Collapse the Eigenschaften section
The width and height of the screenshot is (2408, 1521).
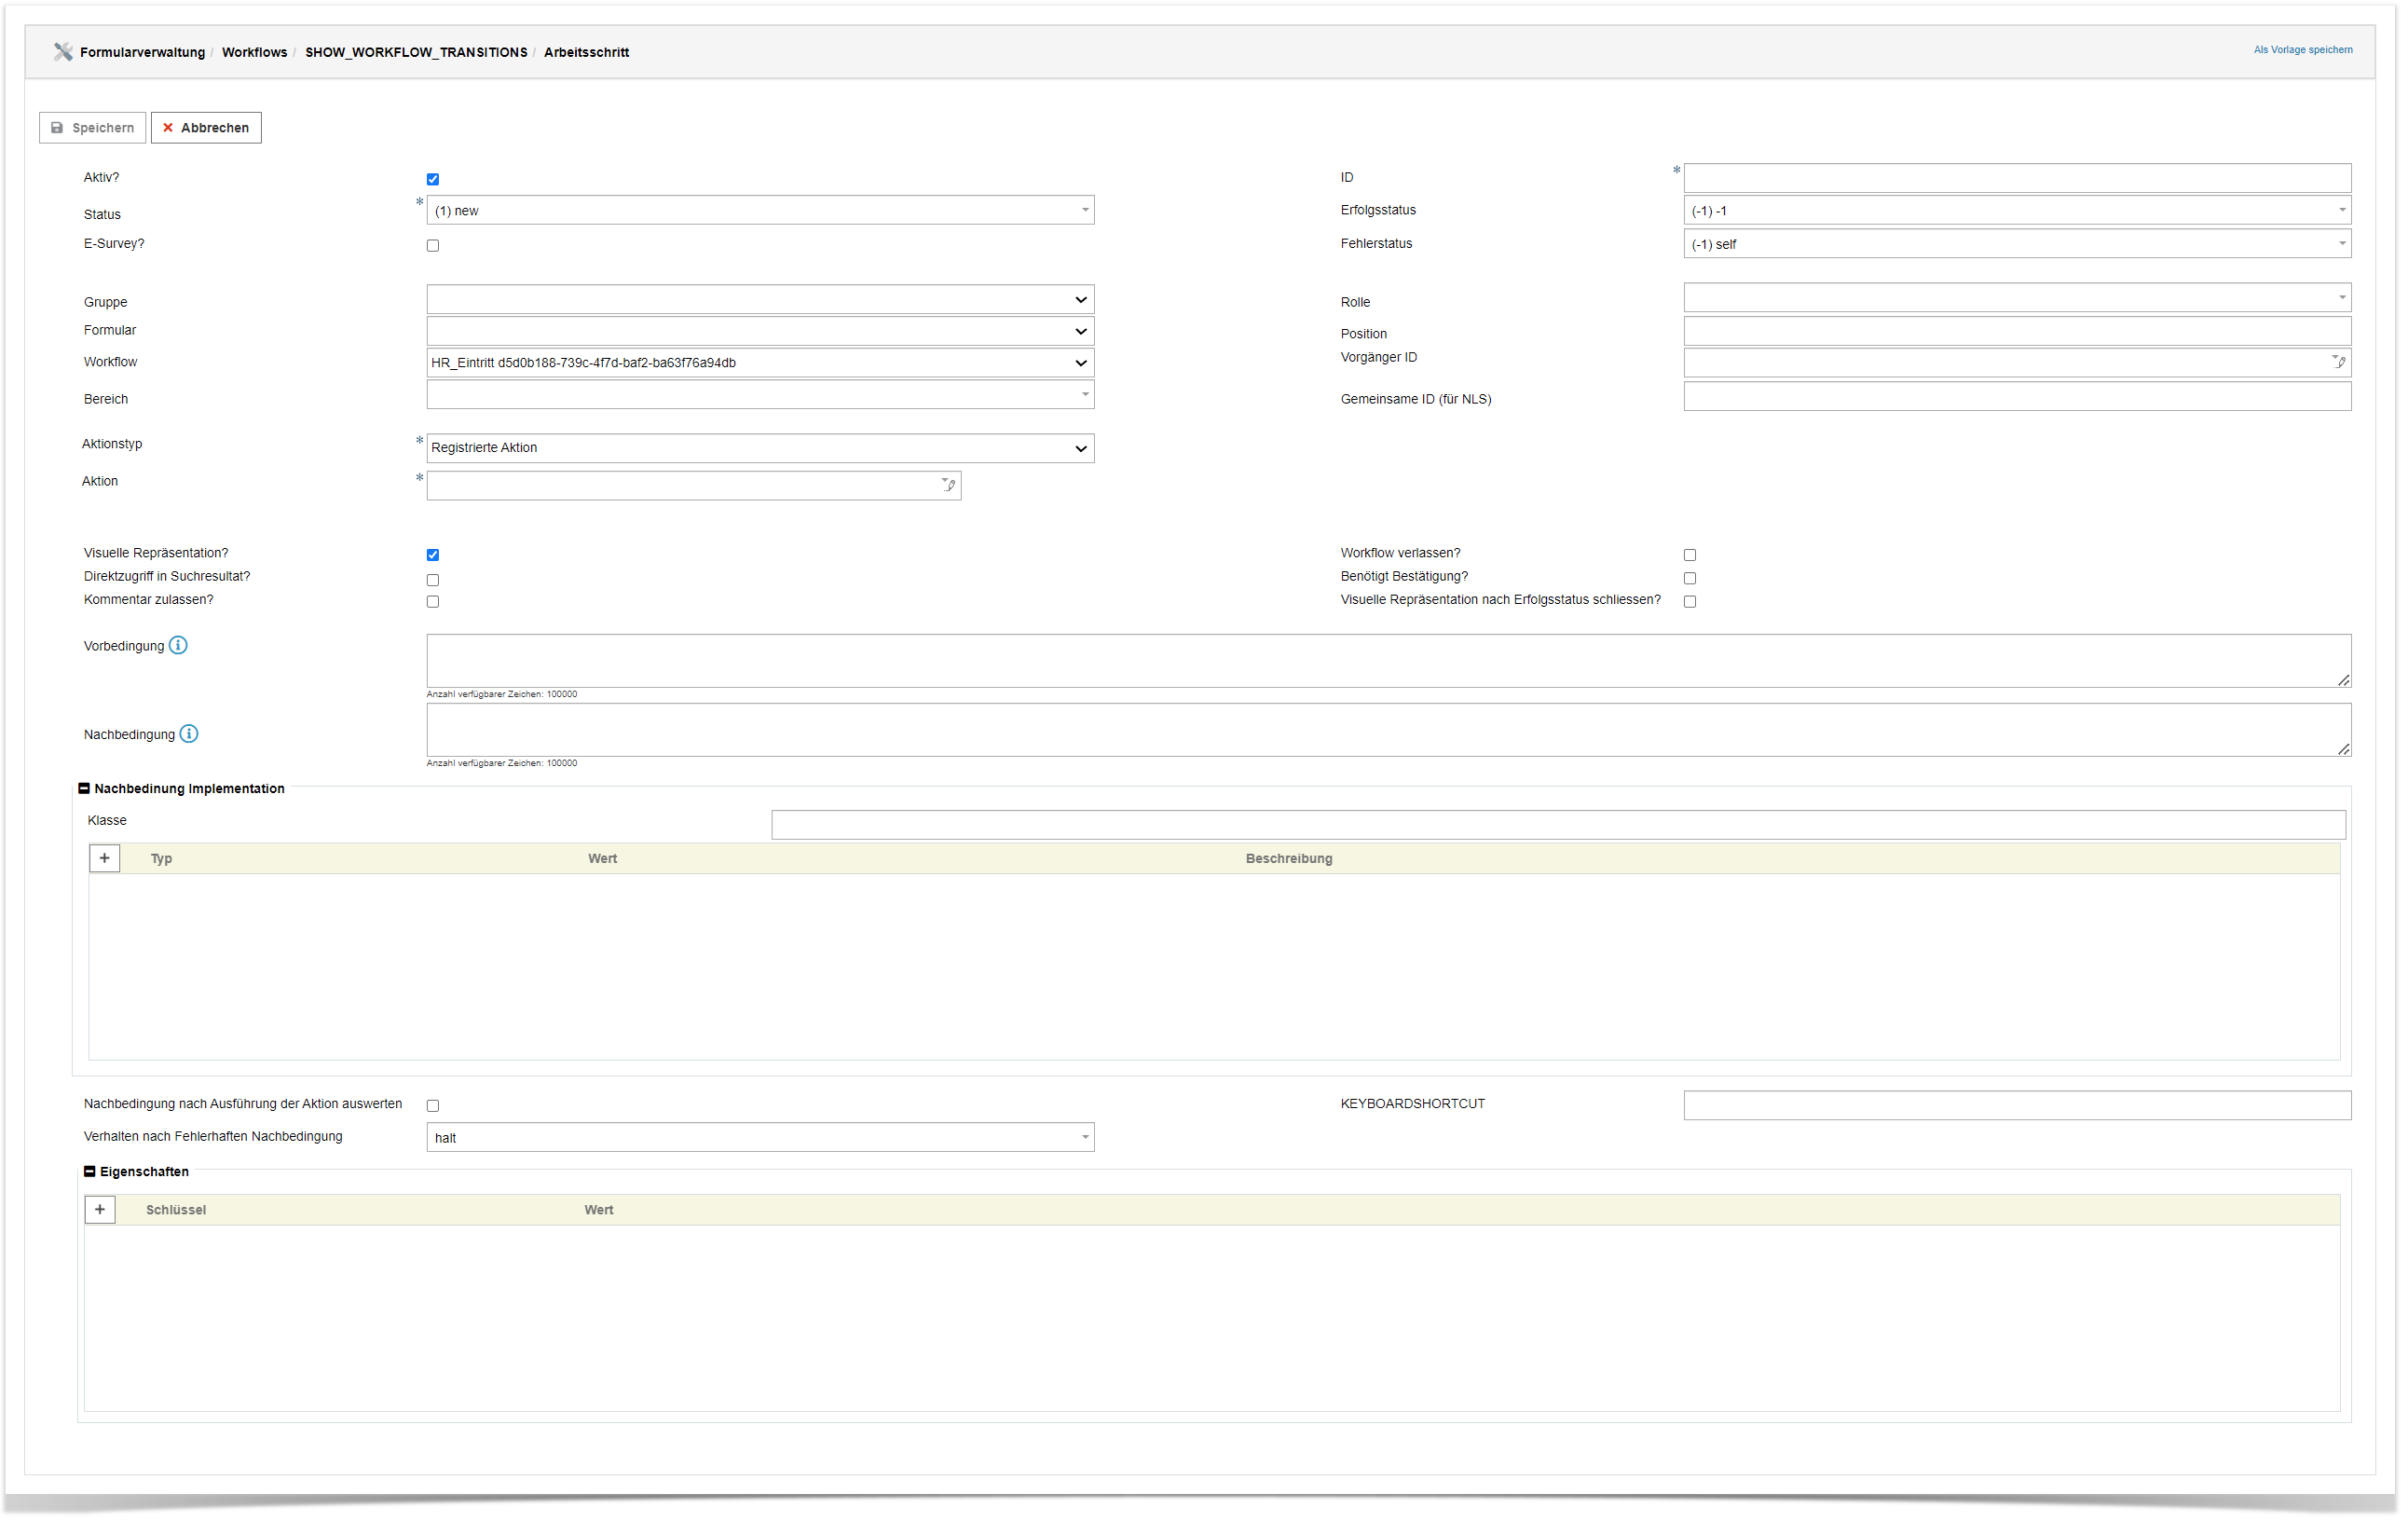click(90, 1172)
